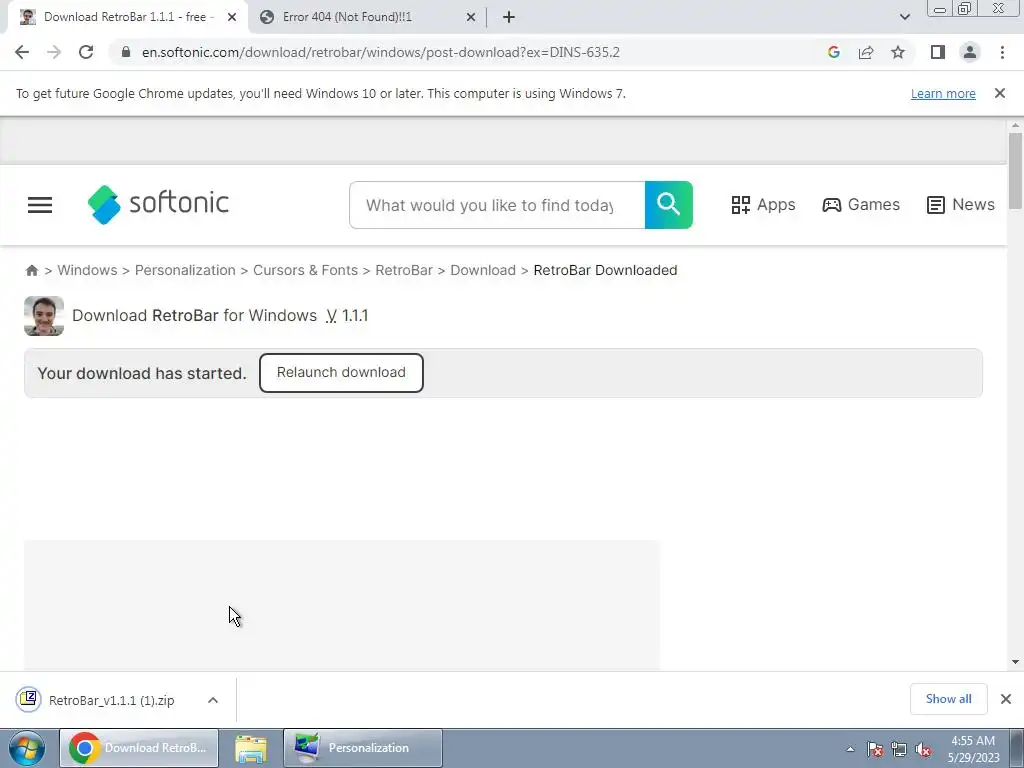This screenshot has width=1024, height=768.
Task: Click the forward navigation arrow
Action: pyautogui.click(x=54, y=52)
